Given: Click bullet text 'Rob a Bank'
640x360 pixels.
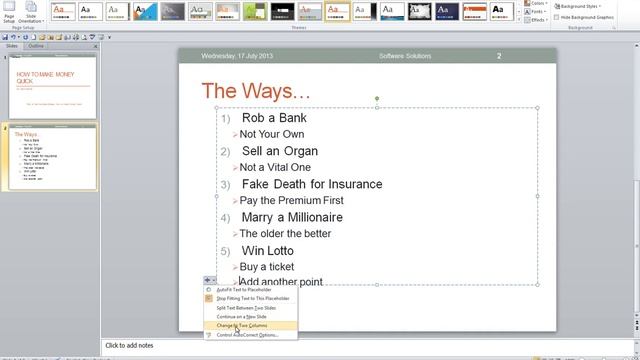Looking at the screenshot, I should (x=274, y=118).
